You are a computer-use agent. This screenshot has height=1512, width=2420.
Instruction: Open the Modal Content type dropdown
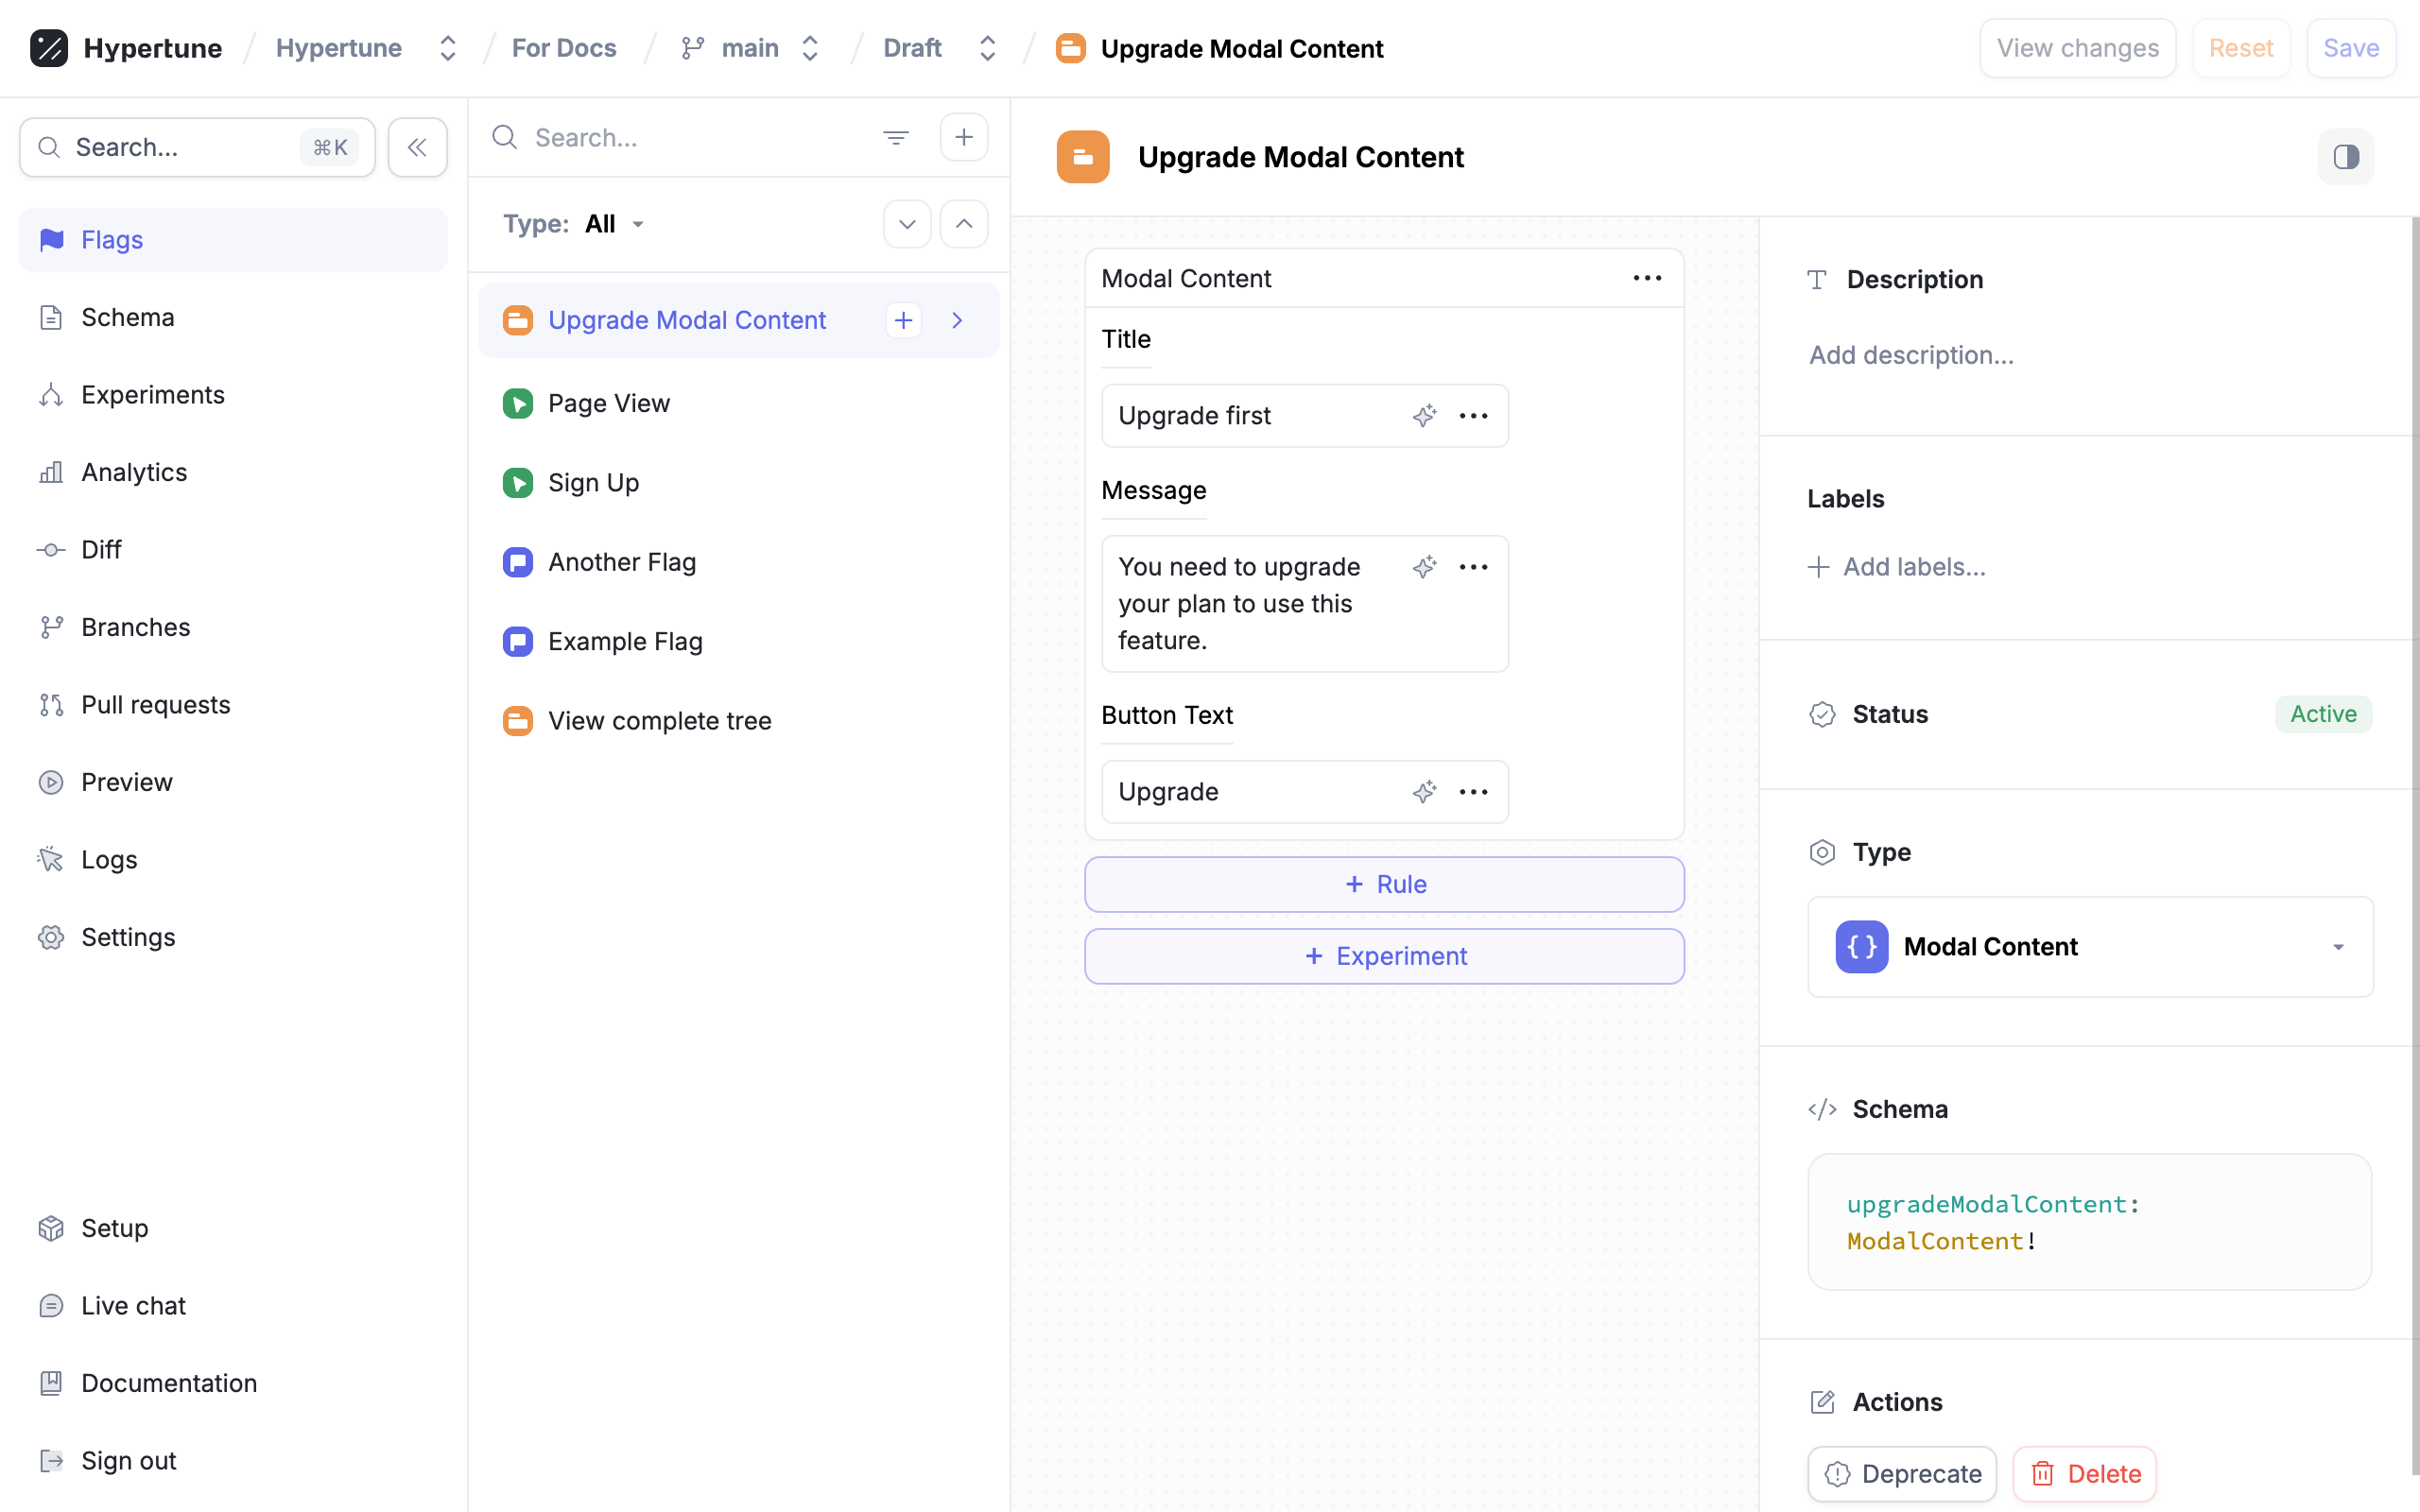2090,946
